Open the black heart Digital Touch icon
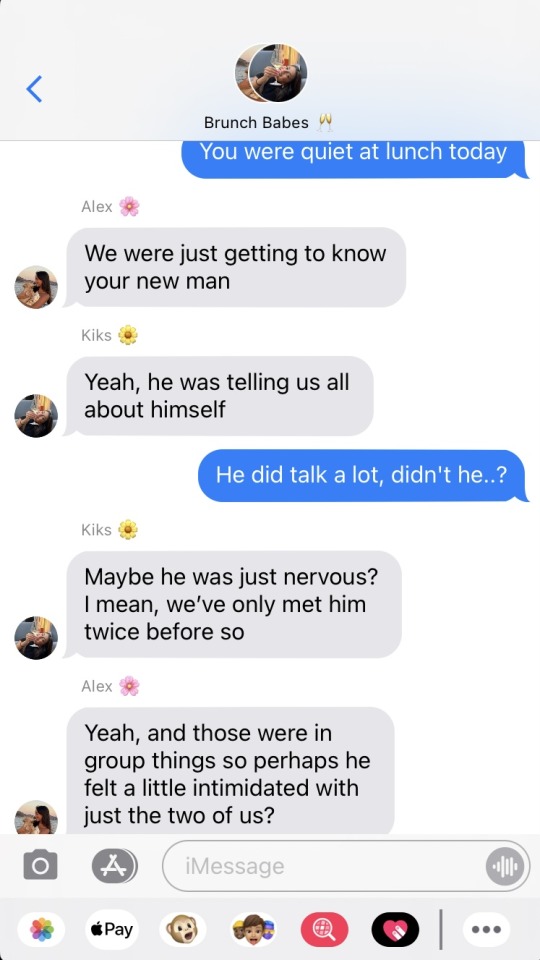Screen dimensions: 540x960 click(x=396, y=929)
